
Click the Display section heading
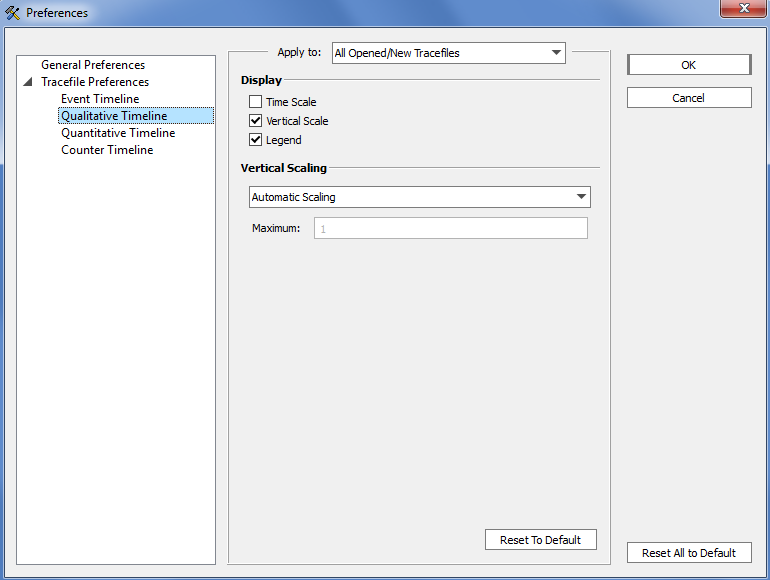(x=261, y=80)
